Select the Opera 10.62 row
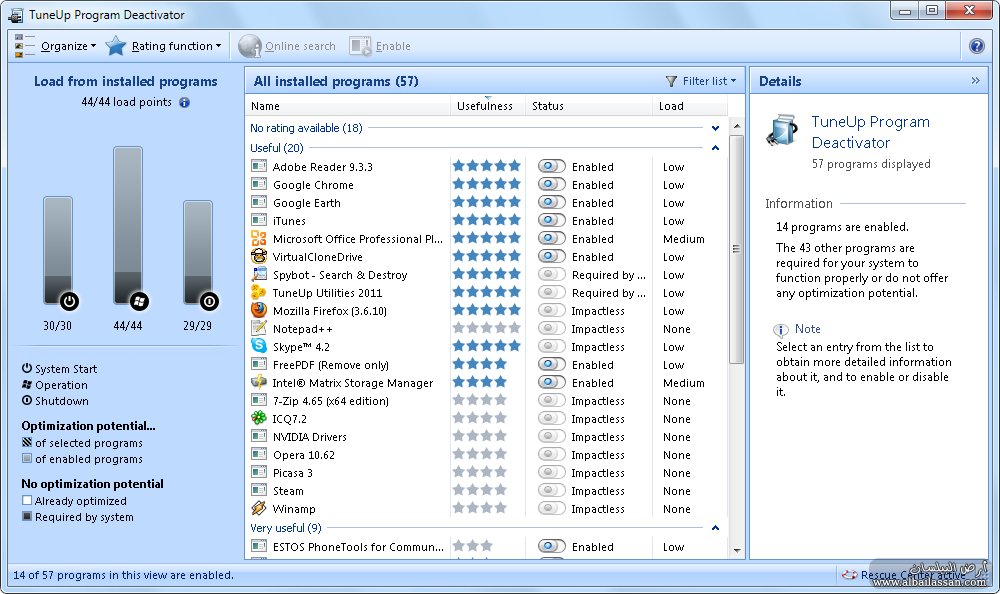The height and width of the screenshot is (594, 1000). coord(486,455)
